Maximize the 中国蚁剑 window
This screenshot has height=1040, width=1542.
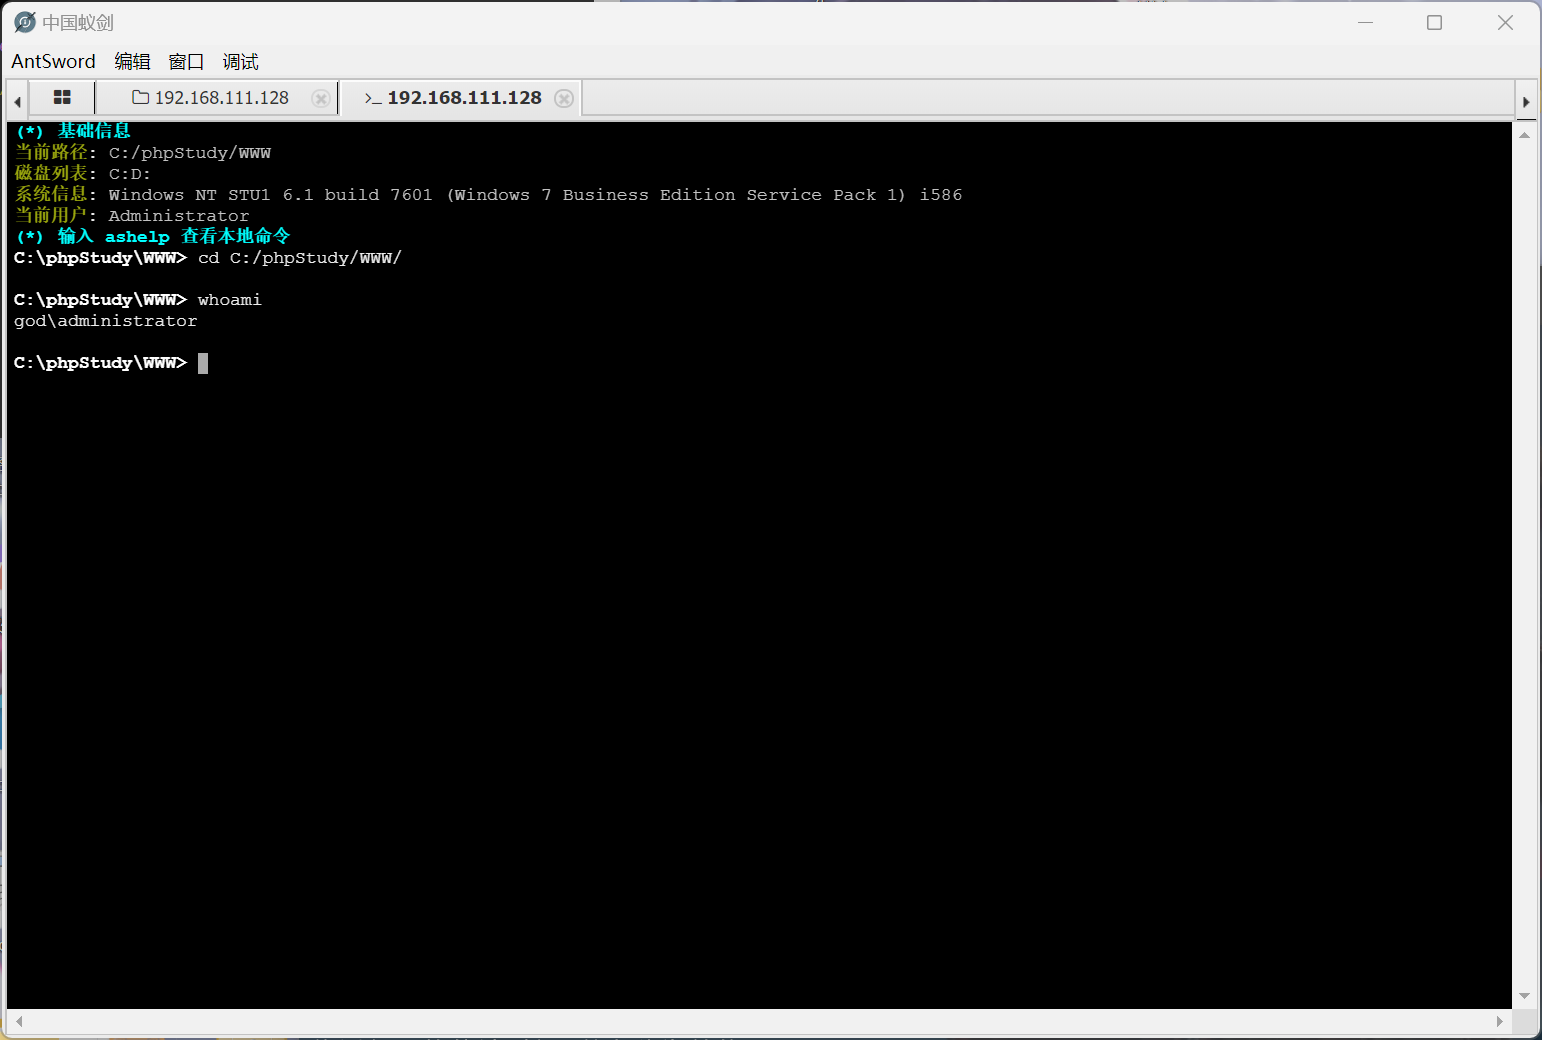pos(1434,22)
